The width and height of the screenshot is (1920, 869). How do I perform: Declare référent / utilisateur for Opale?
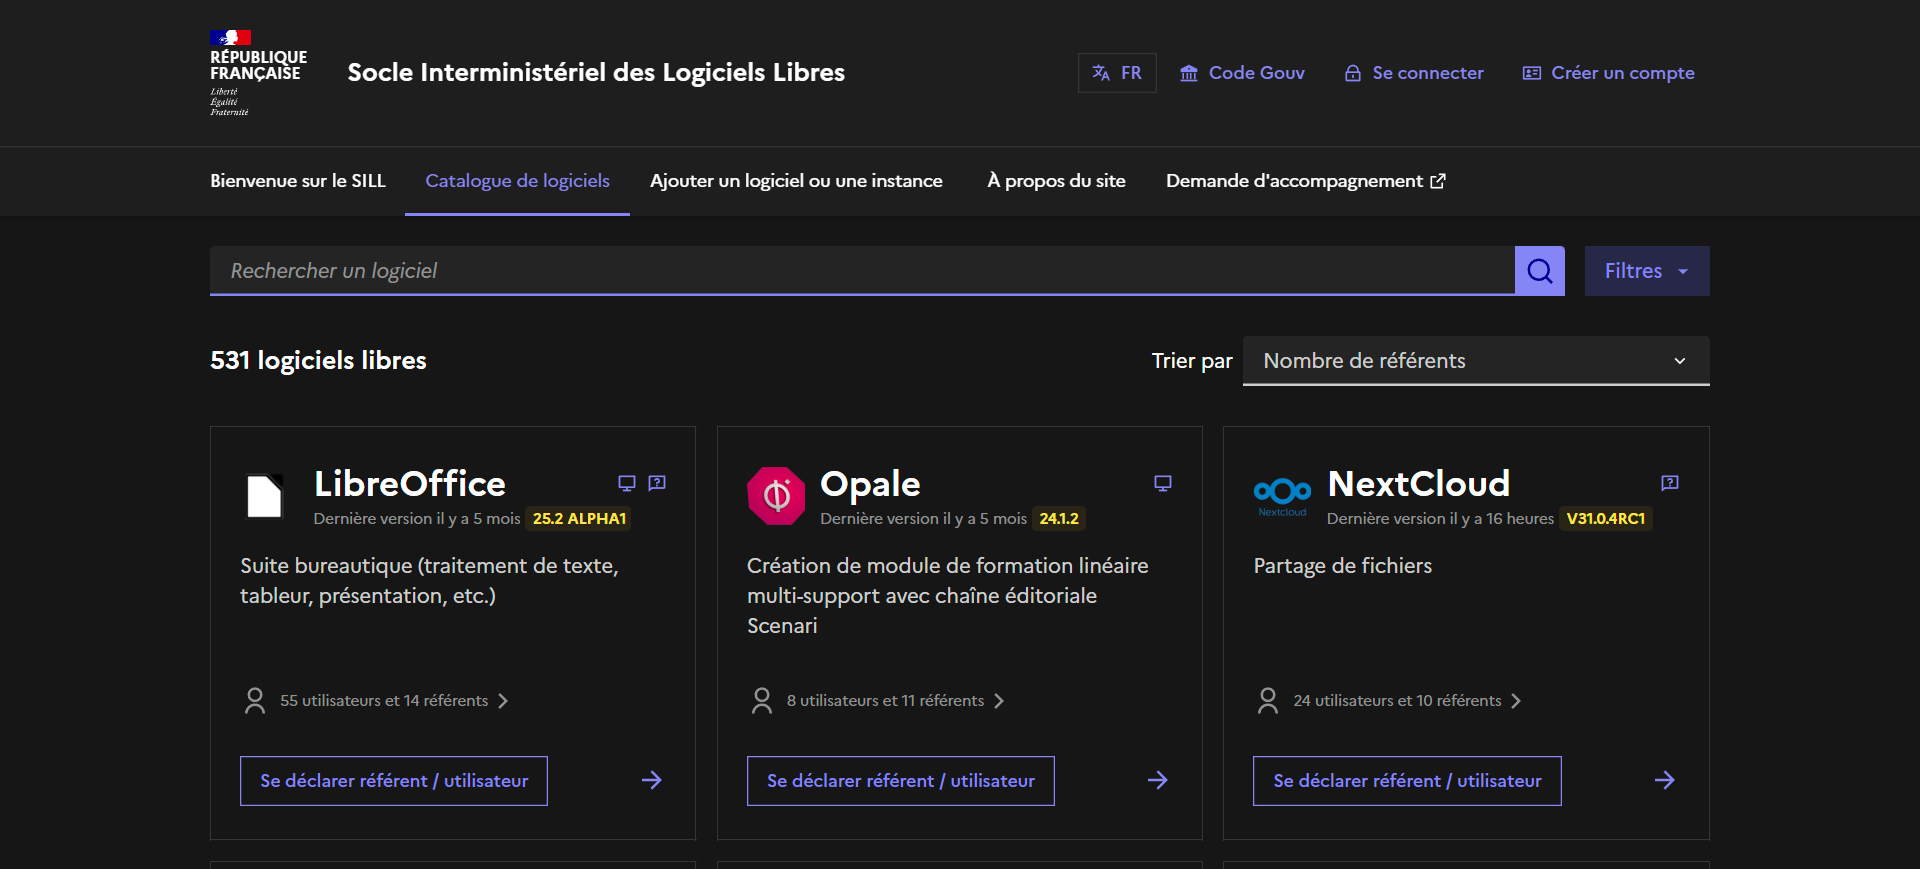901,781
